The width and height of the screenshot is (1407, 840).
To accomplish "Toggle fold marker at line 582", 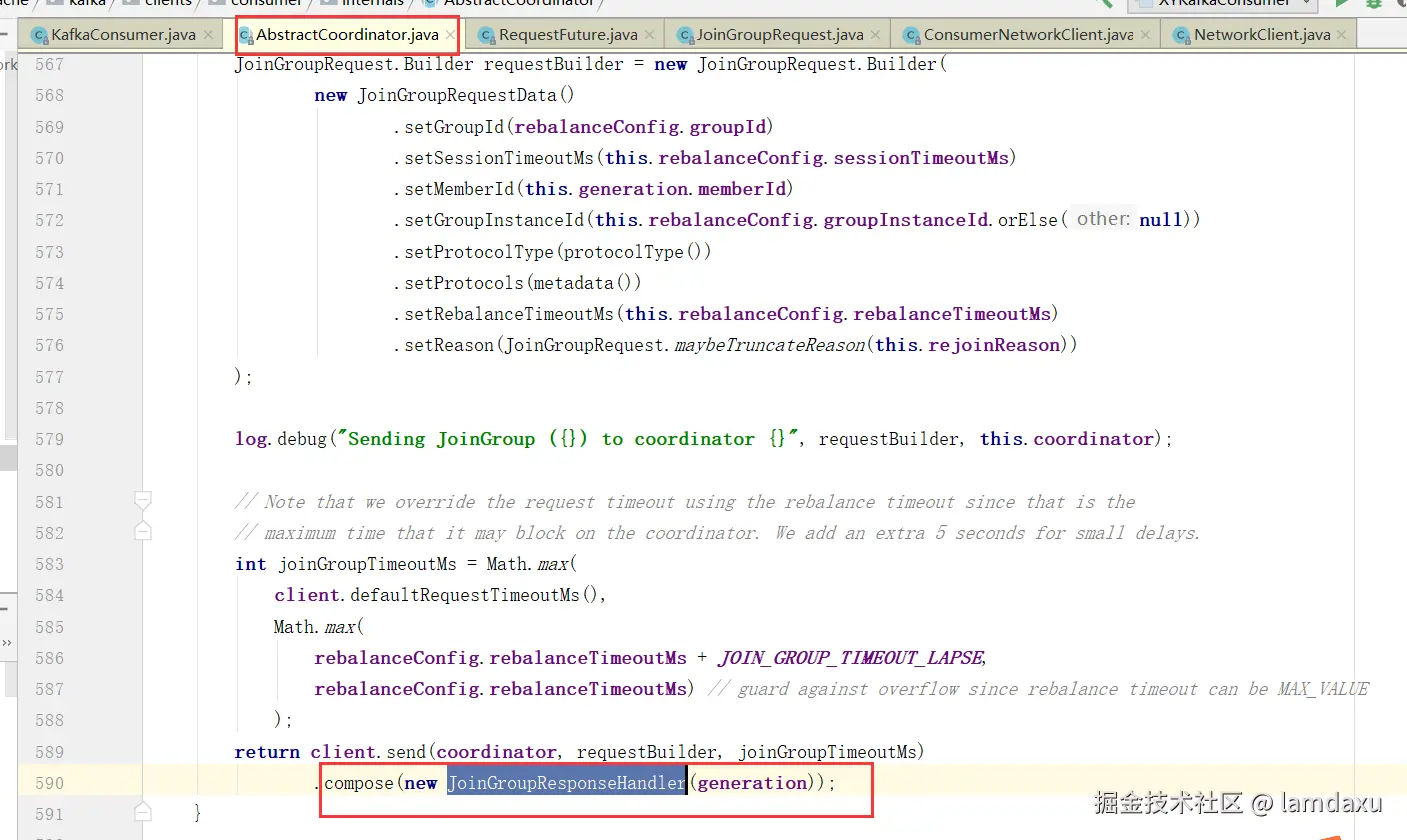I will point(142,531).
